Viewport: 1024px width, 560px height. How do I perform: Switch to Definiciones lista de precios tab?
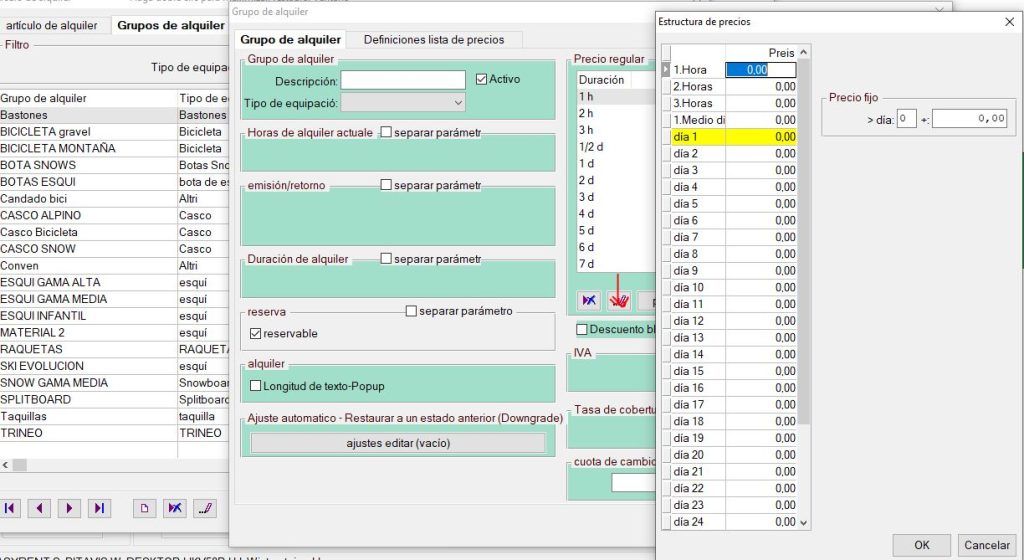click(434, 40)
